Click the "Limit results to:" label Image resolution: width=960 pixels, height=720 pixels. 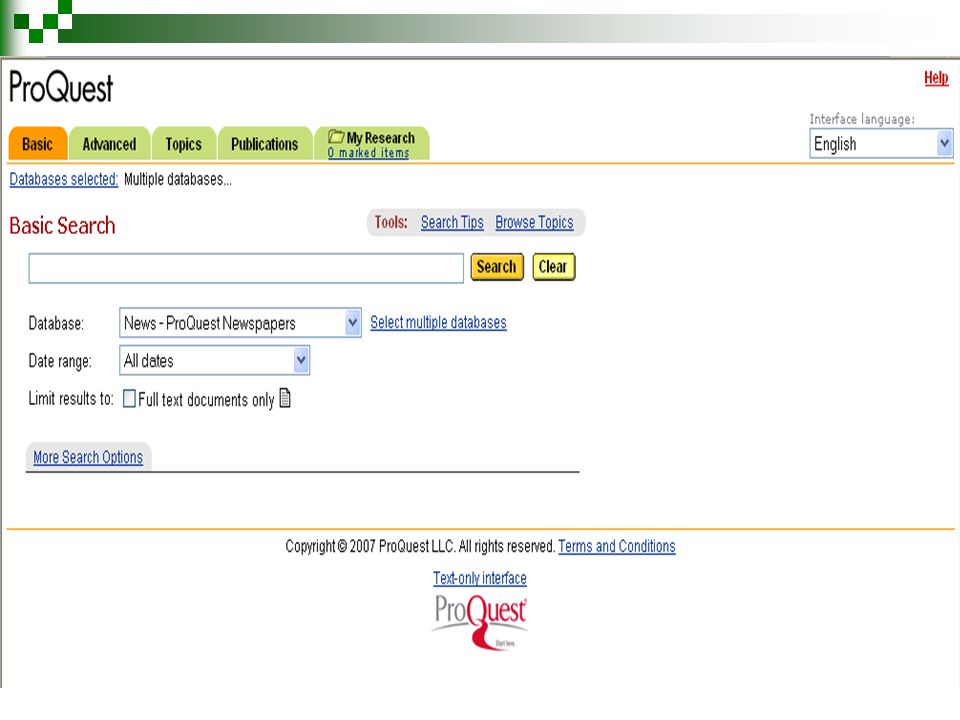pos(71,399)
